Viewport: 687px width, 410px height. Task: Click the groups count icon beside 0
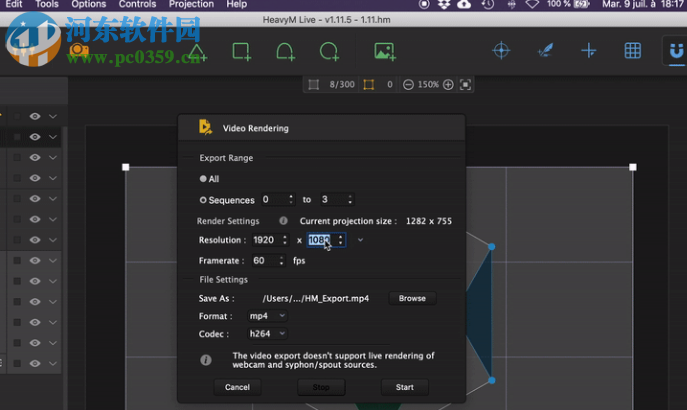(369, 84)
